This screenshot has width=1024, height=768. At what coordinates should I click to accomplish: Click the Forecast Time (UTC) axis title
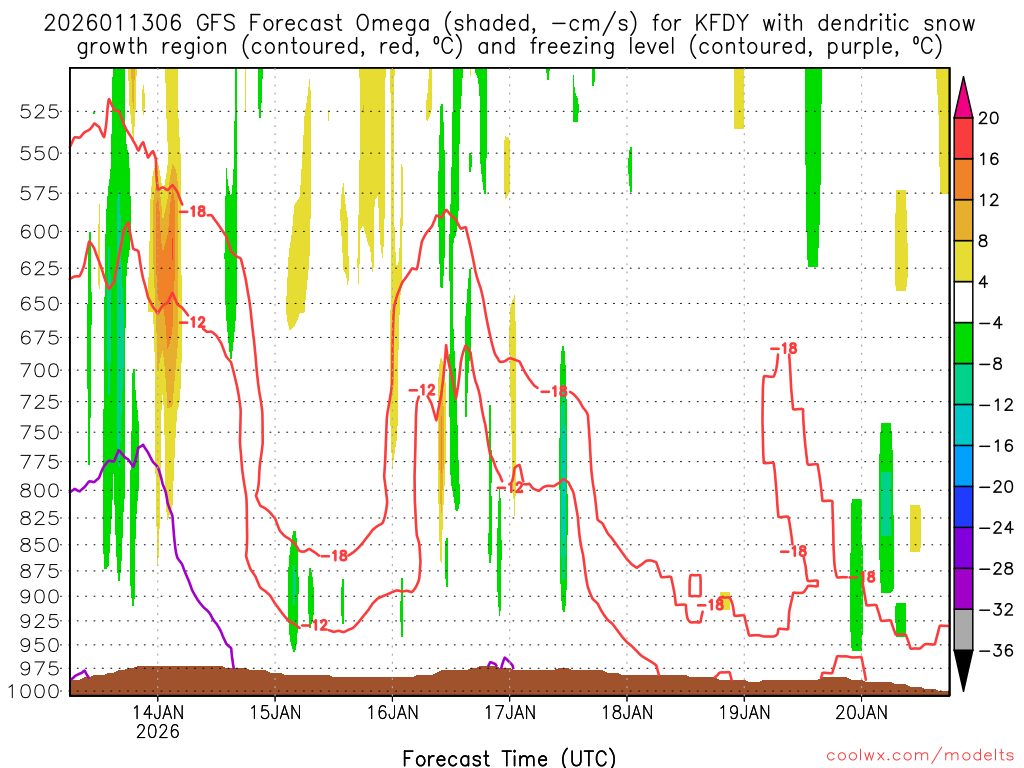[x=509, y=758]
